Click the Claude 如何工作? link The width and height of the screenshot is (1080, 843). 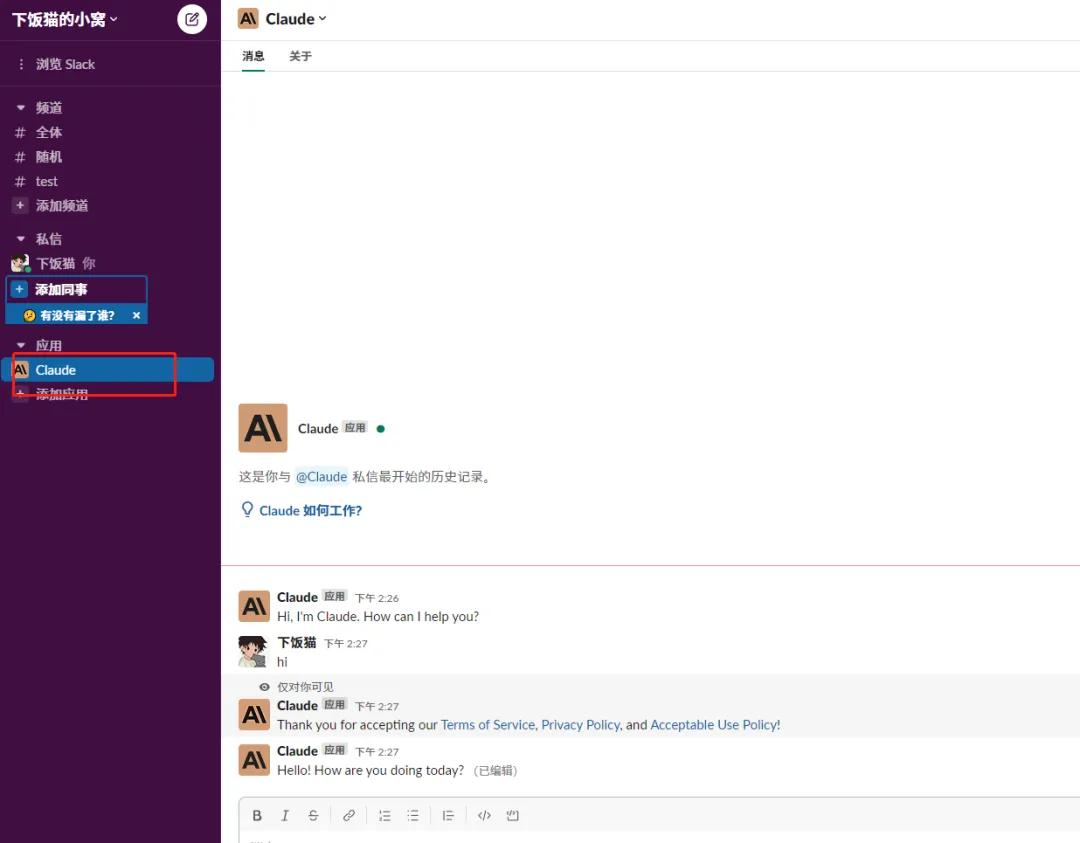pos(311,510)
